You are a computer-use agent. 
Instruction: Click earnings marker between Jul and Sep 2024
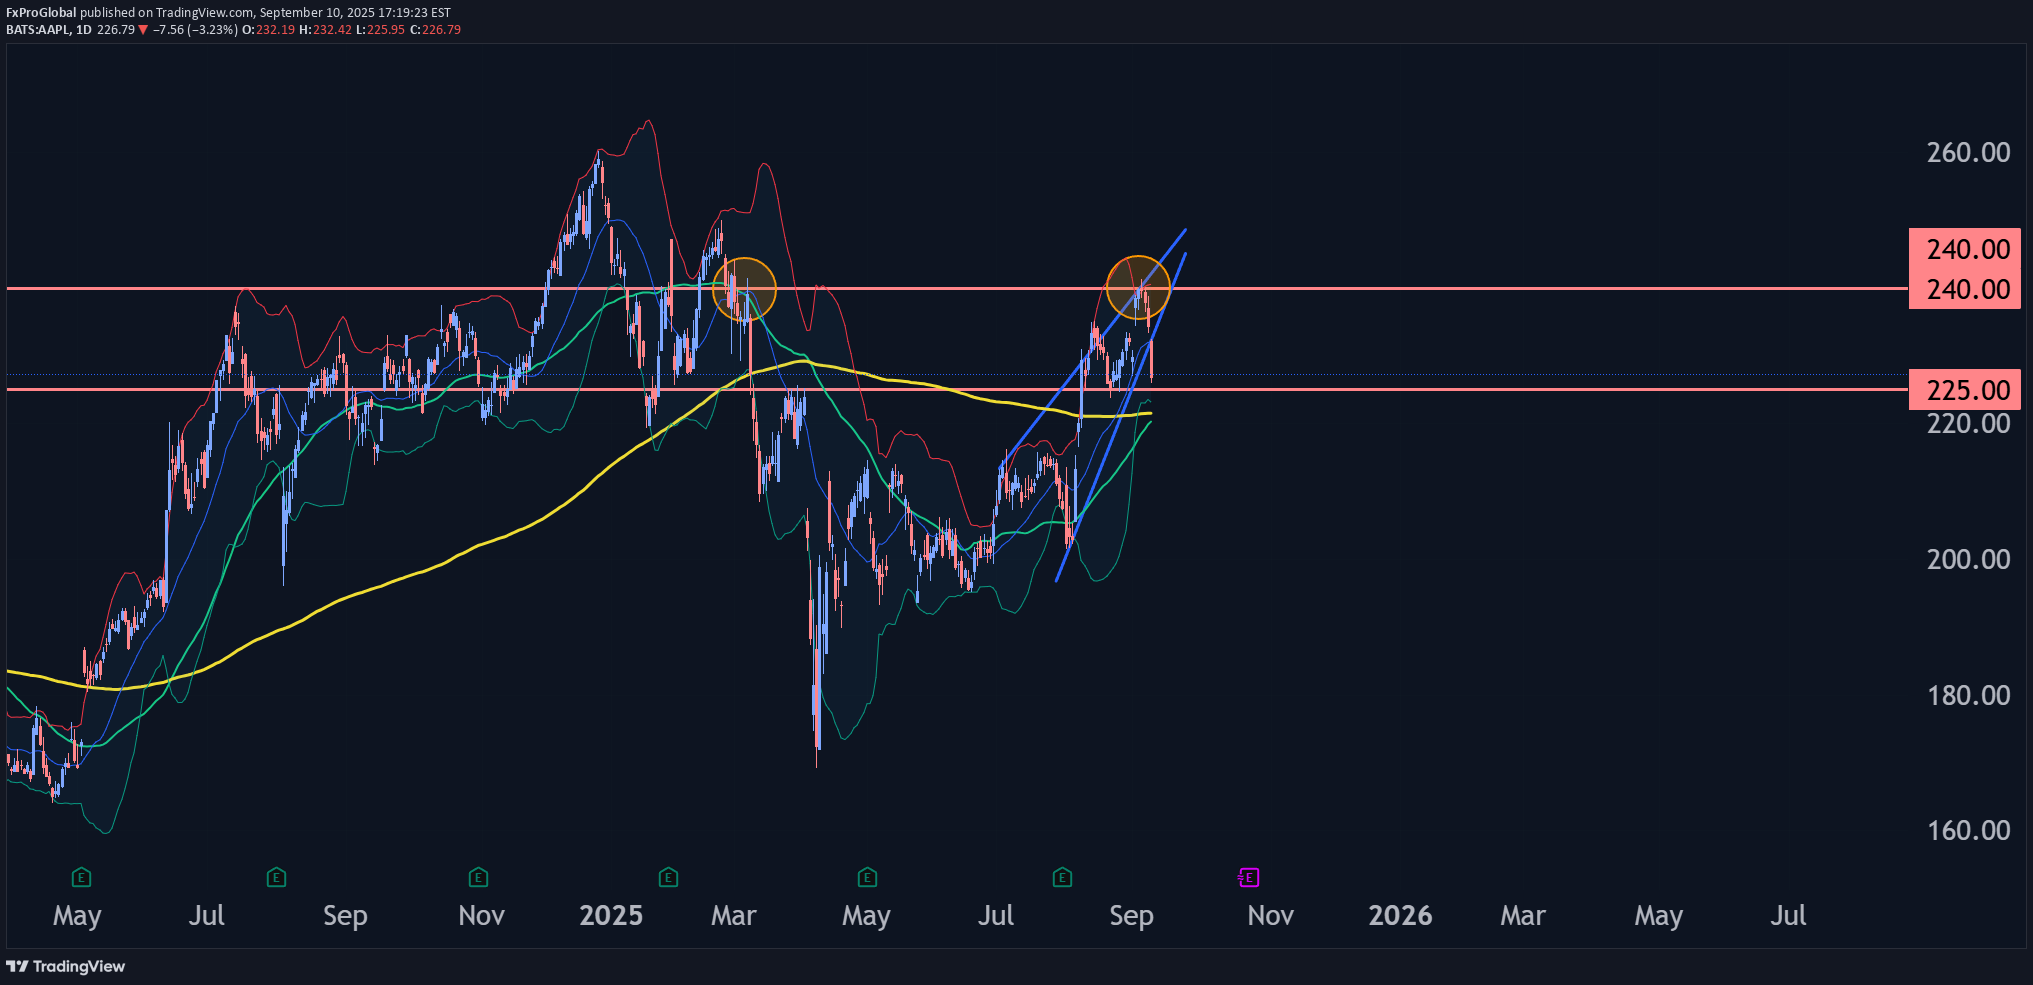277,878
